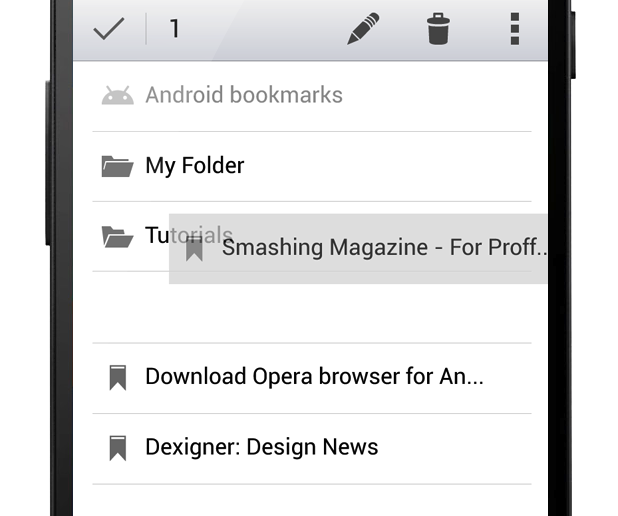The image size is (618, 516).
Task: Tap the Smashing Magazine bookmark ribbon icon
Action: (x=194, y=248)
